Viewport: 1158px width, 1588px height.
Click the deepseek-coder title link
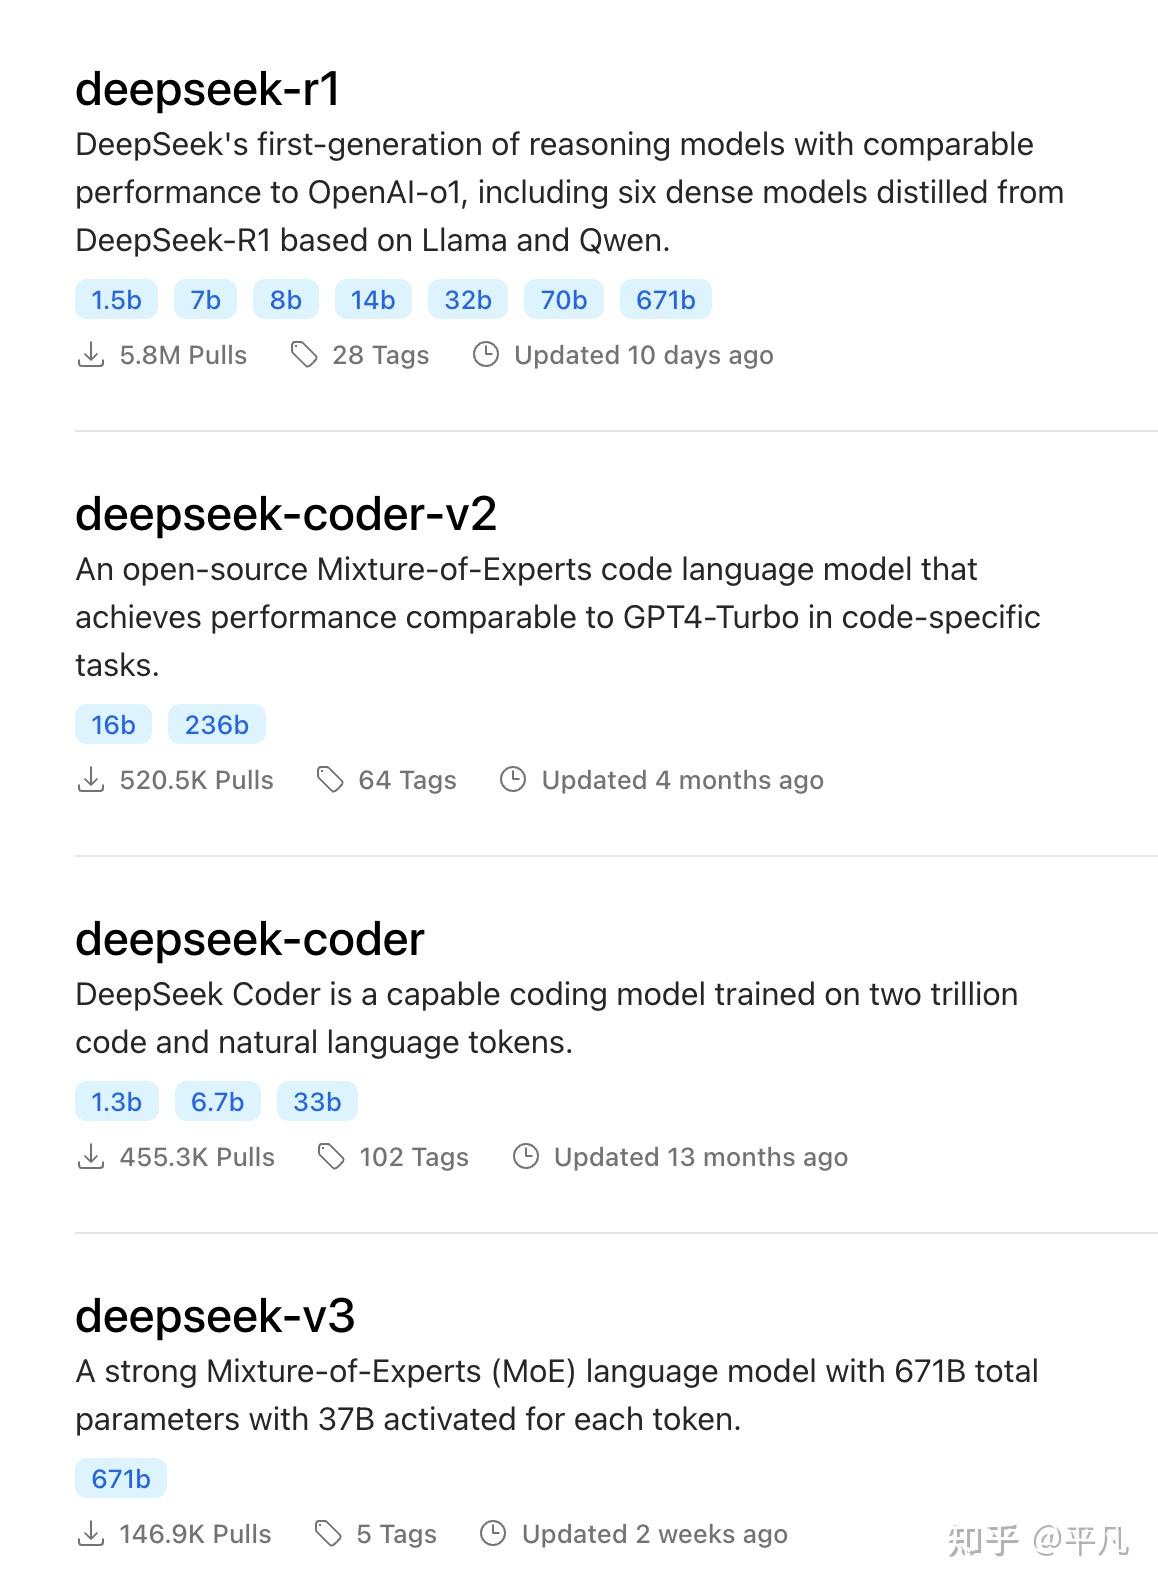pyautogui.click(x=250, y=938)
